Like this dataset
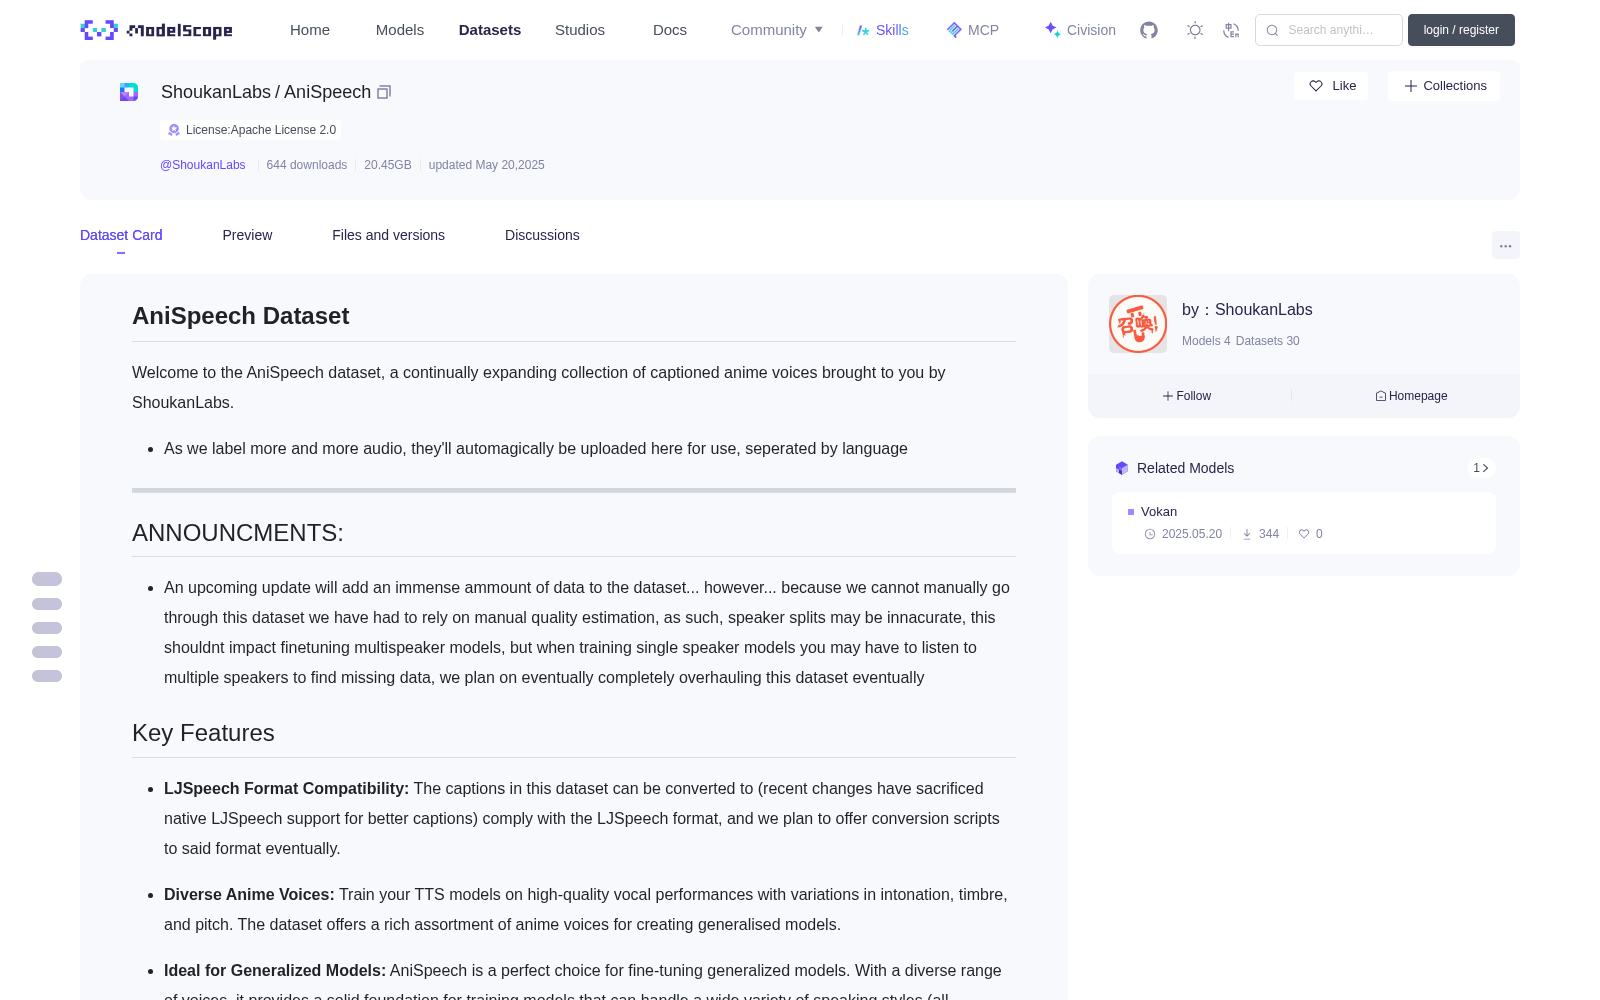The width and height of the screenshot is (1600, 1000). point(1331,86)
